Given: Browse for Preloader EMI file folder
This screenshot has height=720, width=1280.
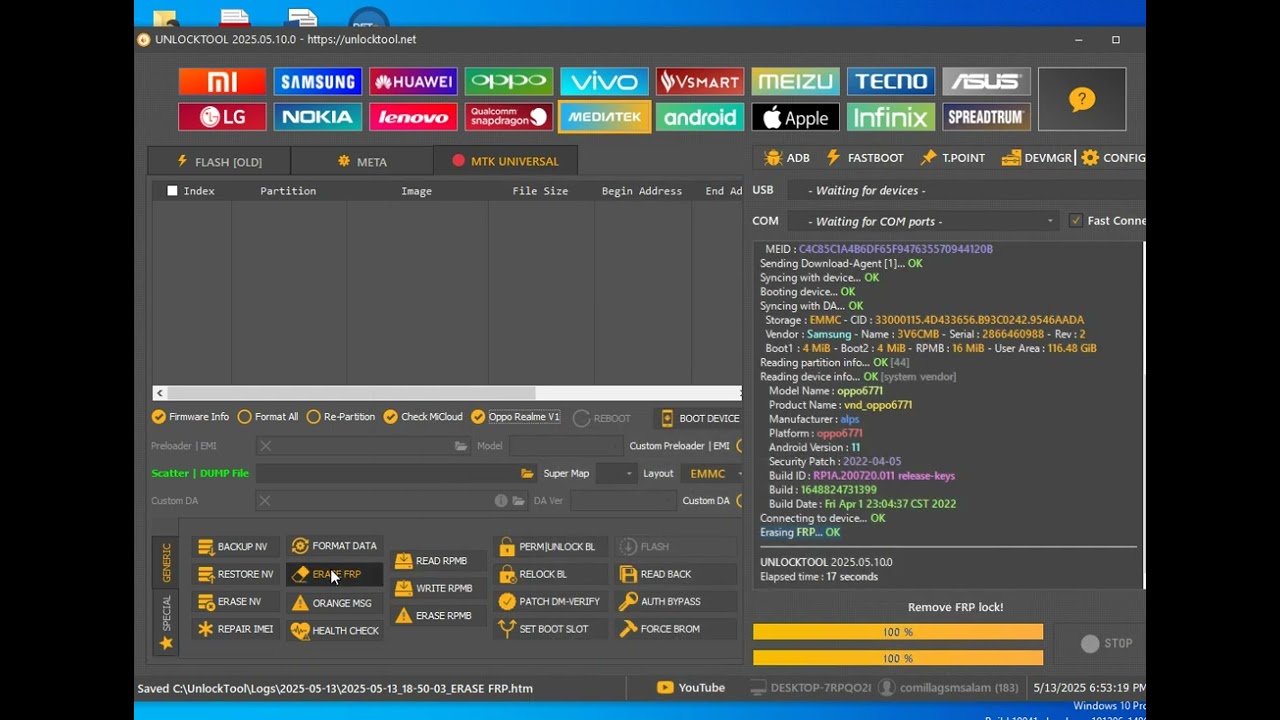Looking at the screenshot, I should (x=461, y=446).
